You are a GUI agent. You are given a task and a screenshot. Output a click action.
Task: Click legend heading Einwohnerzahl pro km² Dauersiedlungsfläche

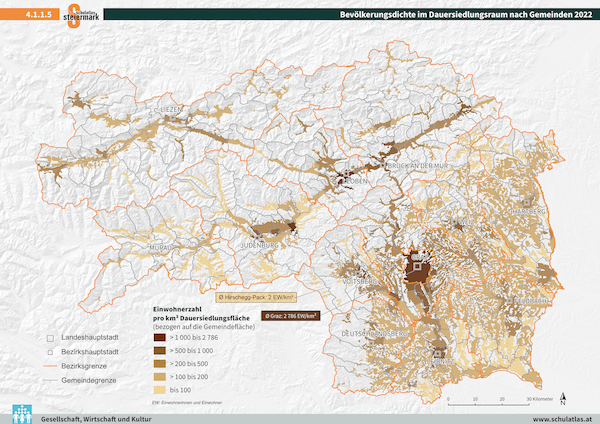[201, 313]
